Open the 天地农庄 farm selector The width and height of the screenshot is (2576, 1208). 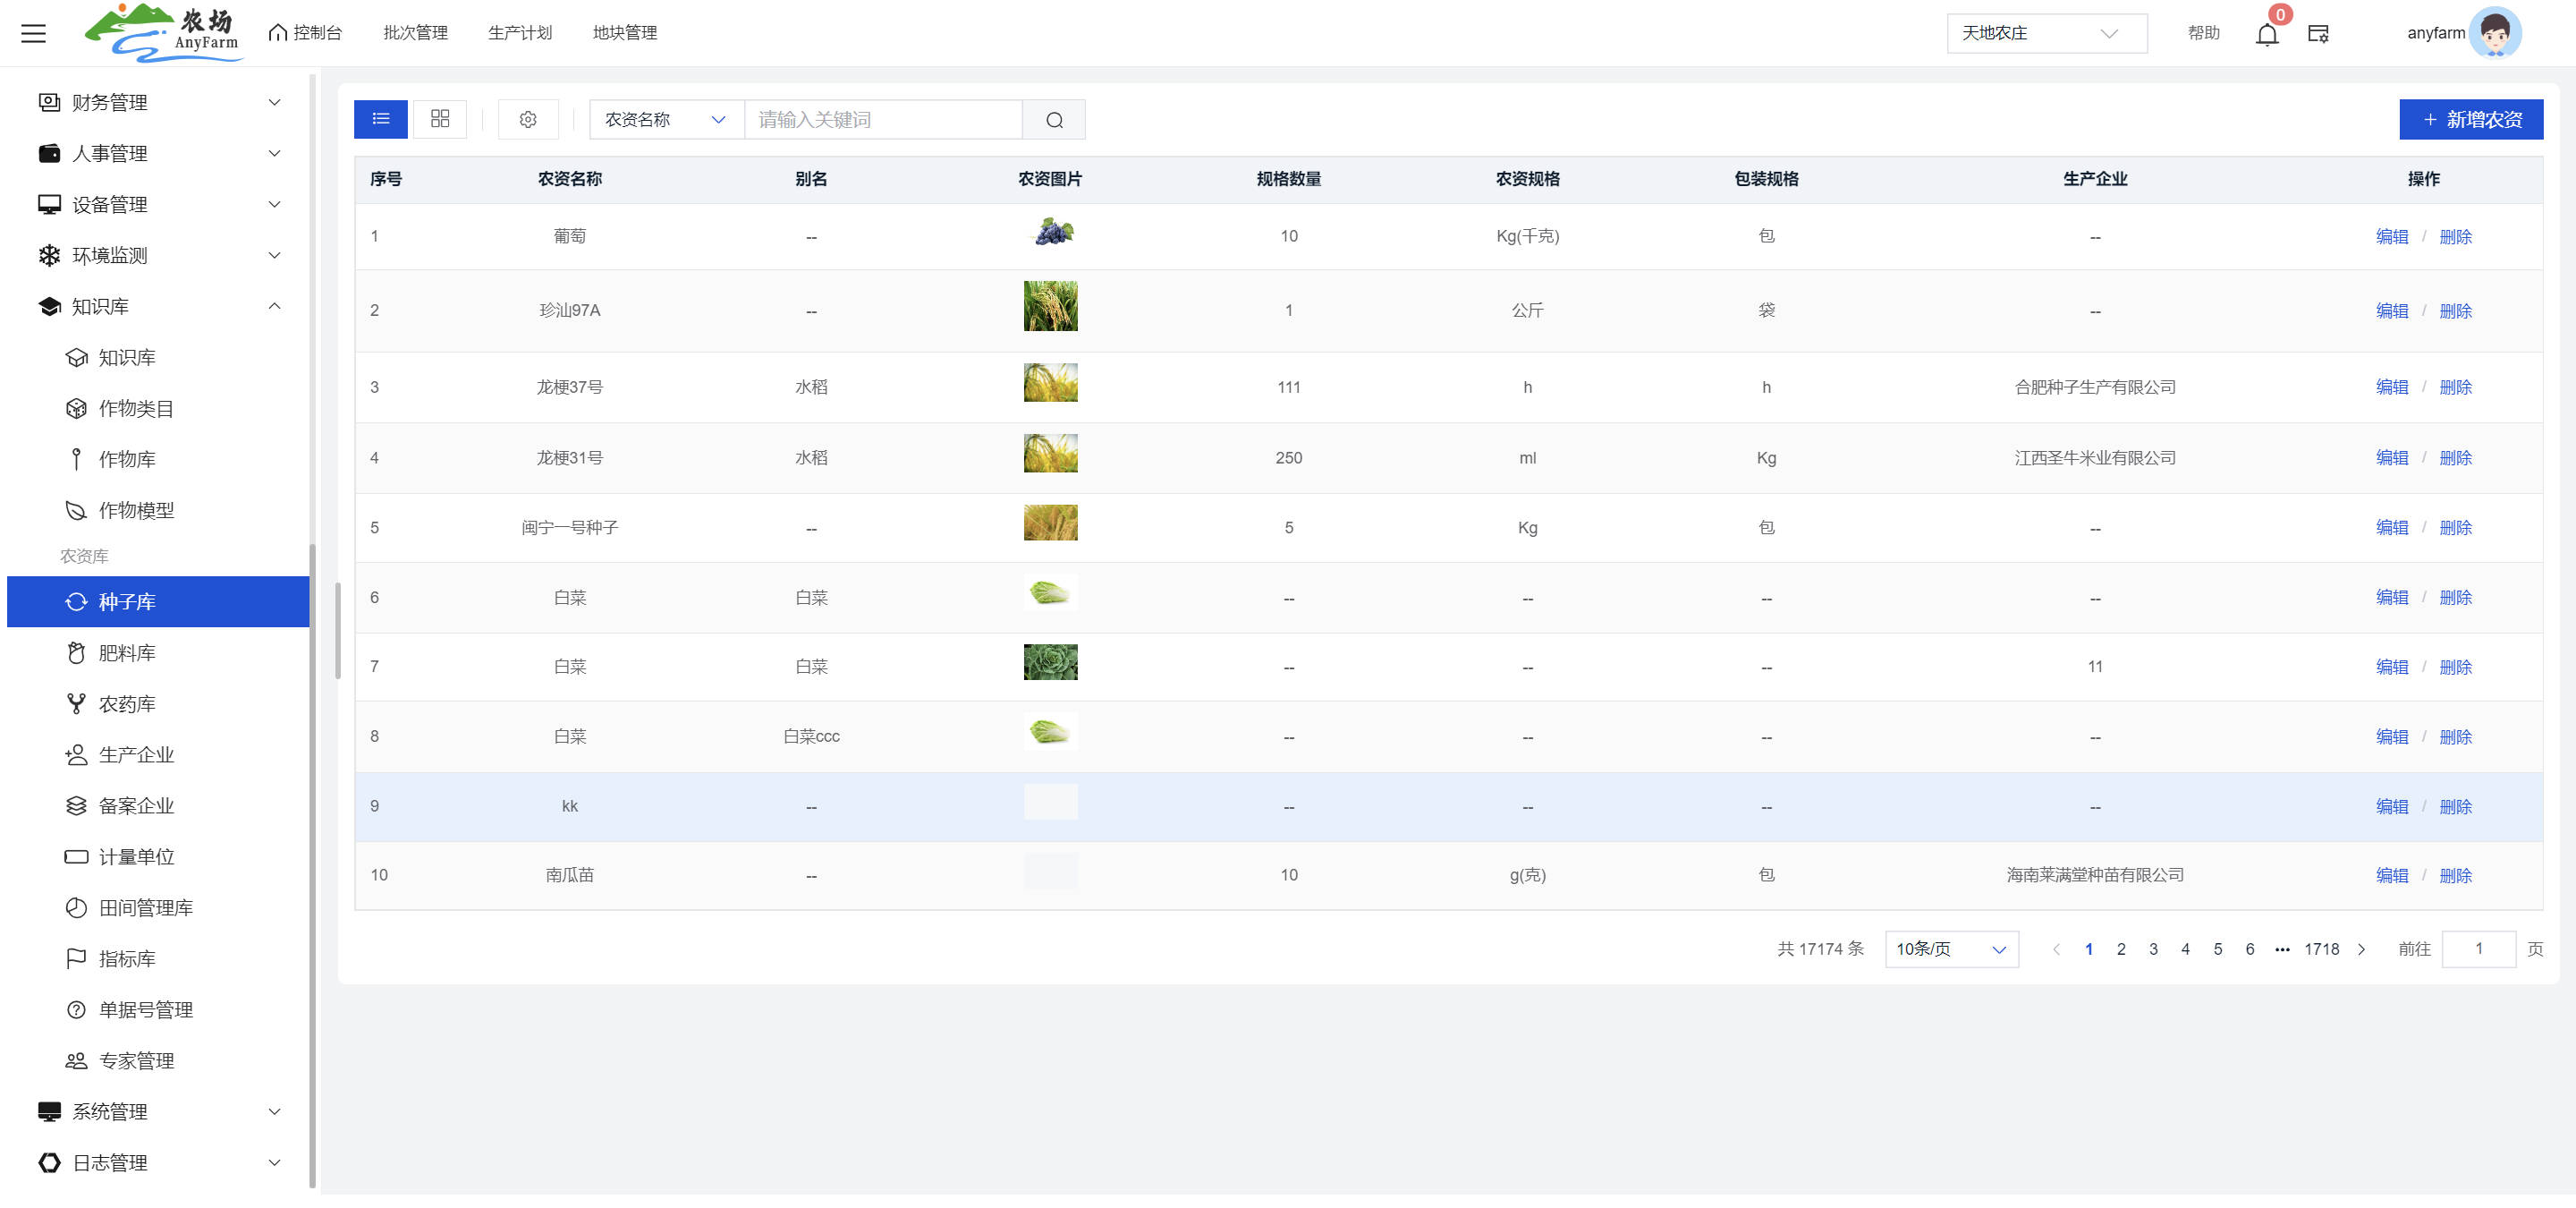tap(2045, 33)
